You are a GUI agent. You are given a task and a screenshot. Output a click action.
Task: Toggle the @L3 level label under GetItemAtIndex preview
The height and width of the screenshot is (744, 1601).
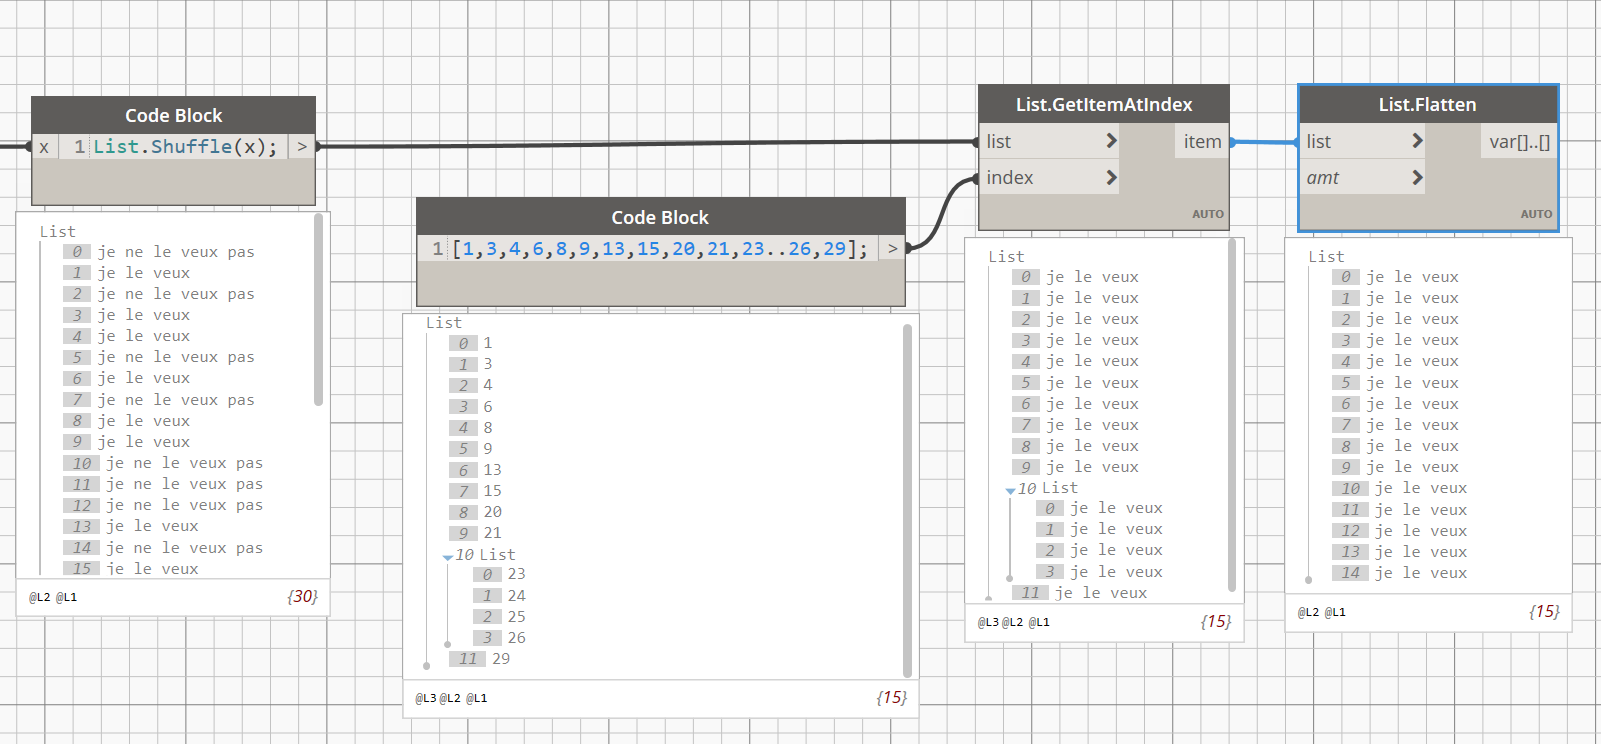pos(988,622)
